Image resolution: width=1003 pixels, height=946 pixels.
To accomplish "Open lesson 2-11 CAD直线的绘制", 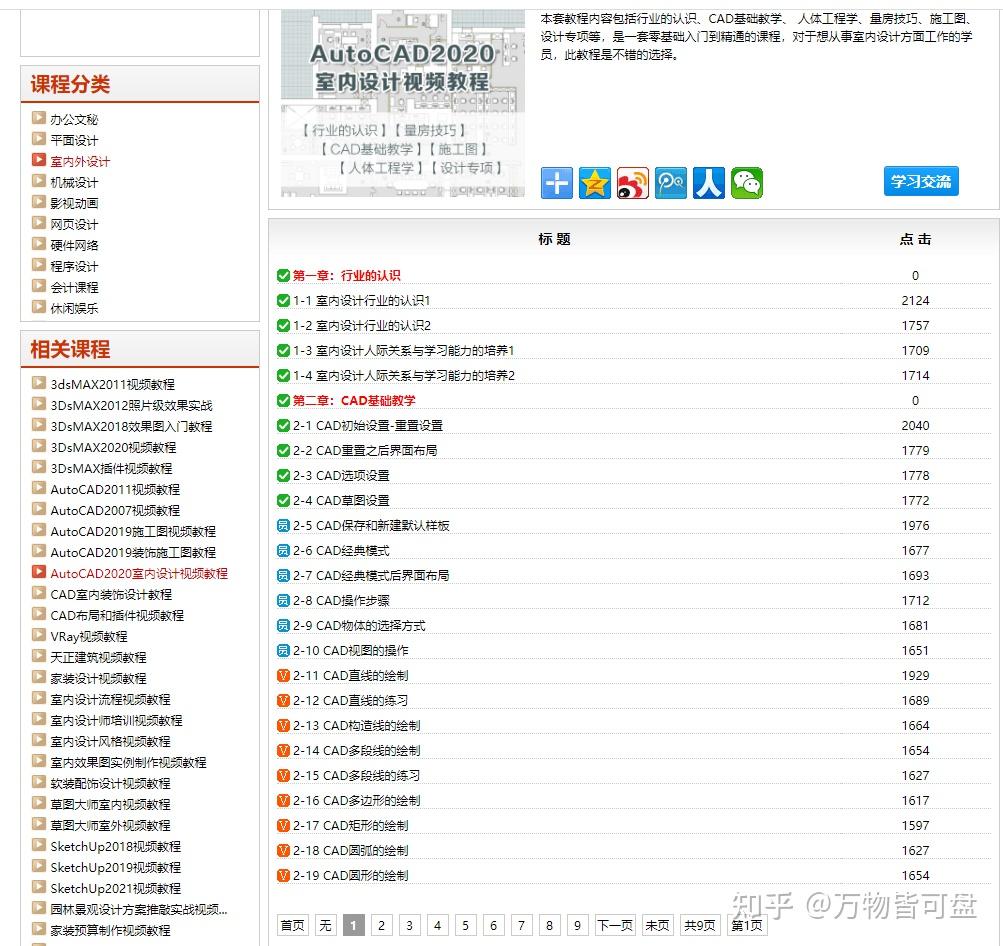I will click(351, 675).
